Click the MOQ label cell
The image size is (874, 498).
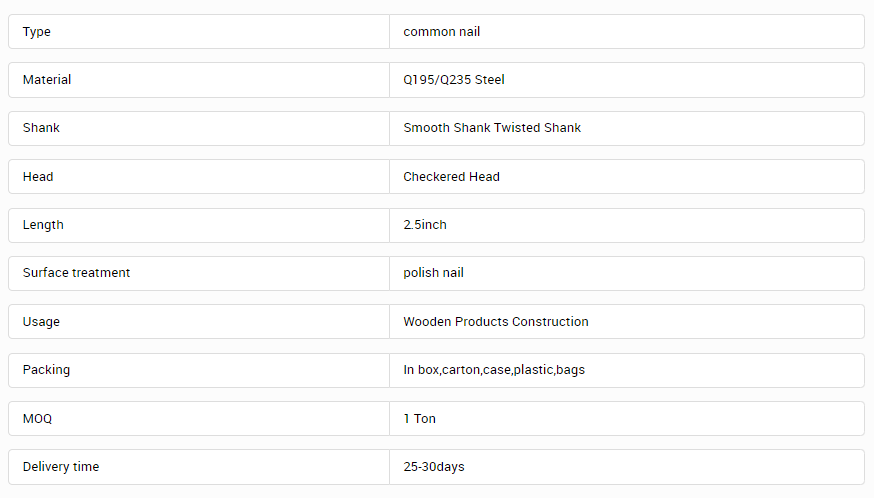click(x=198, y=419)
